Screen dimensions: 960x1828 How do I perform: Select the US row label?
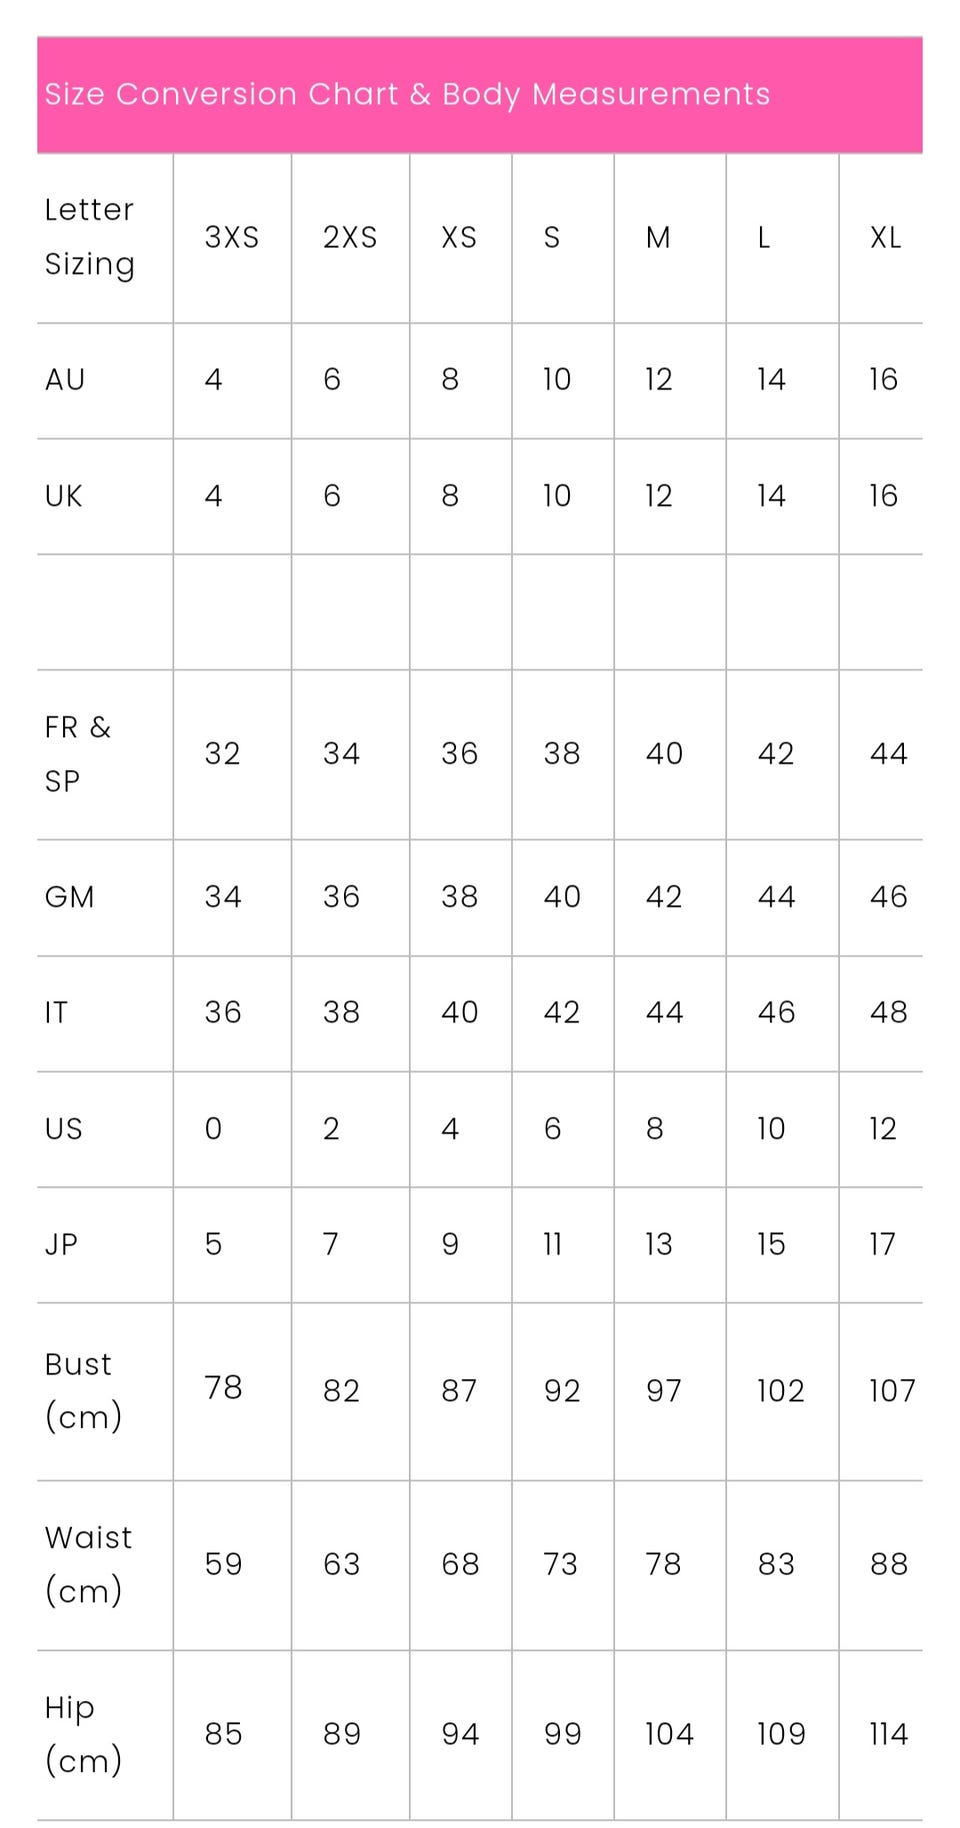(x=64, y=1129)
